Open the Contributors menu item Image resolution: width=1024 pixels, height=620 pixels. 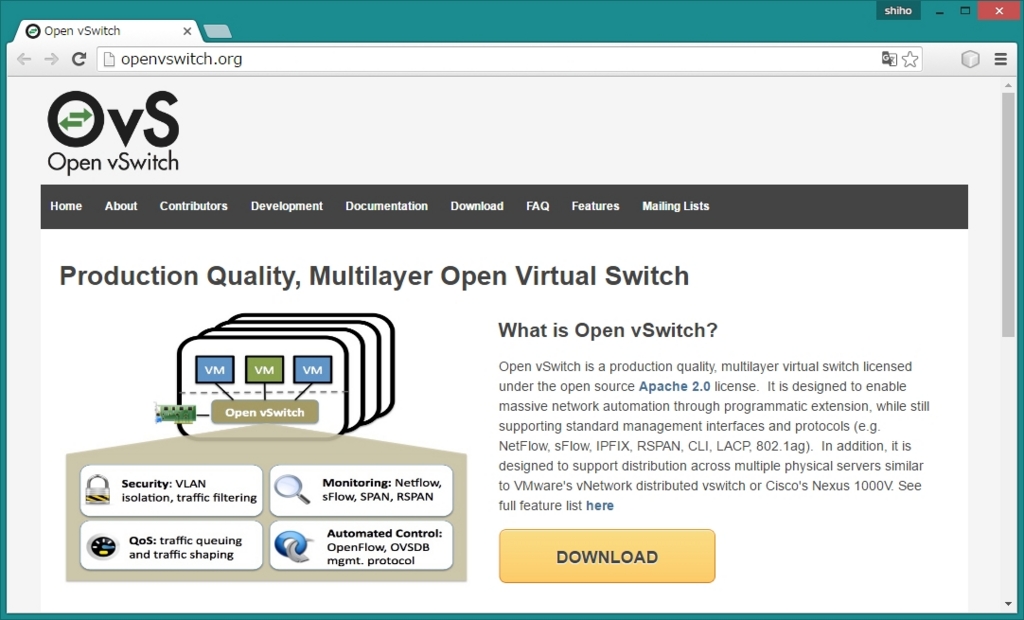(193, 206)
